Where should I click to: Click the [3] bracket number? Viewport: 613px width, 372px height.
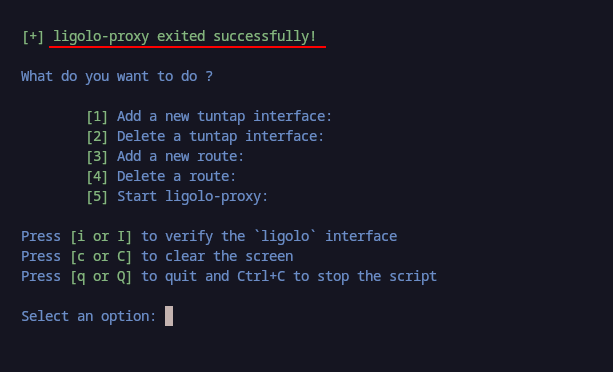click(x=97, y=156)
